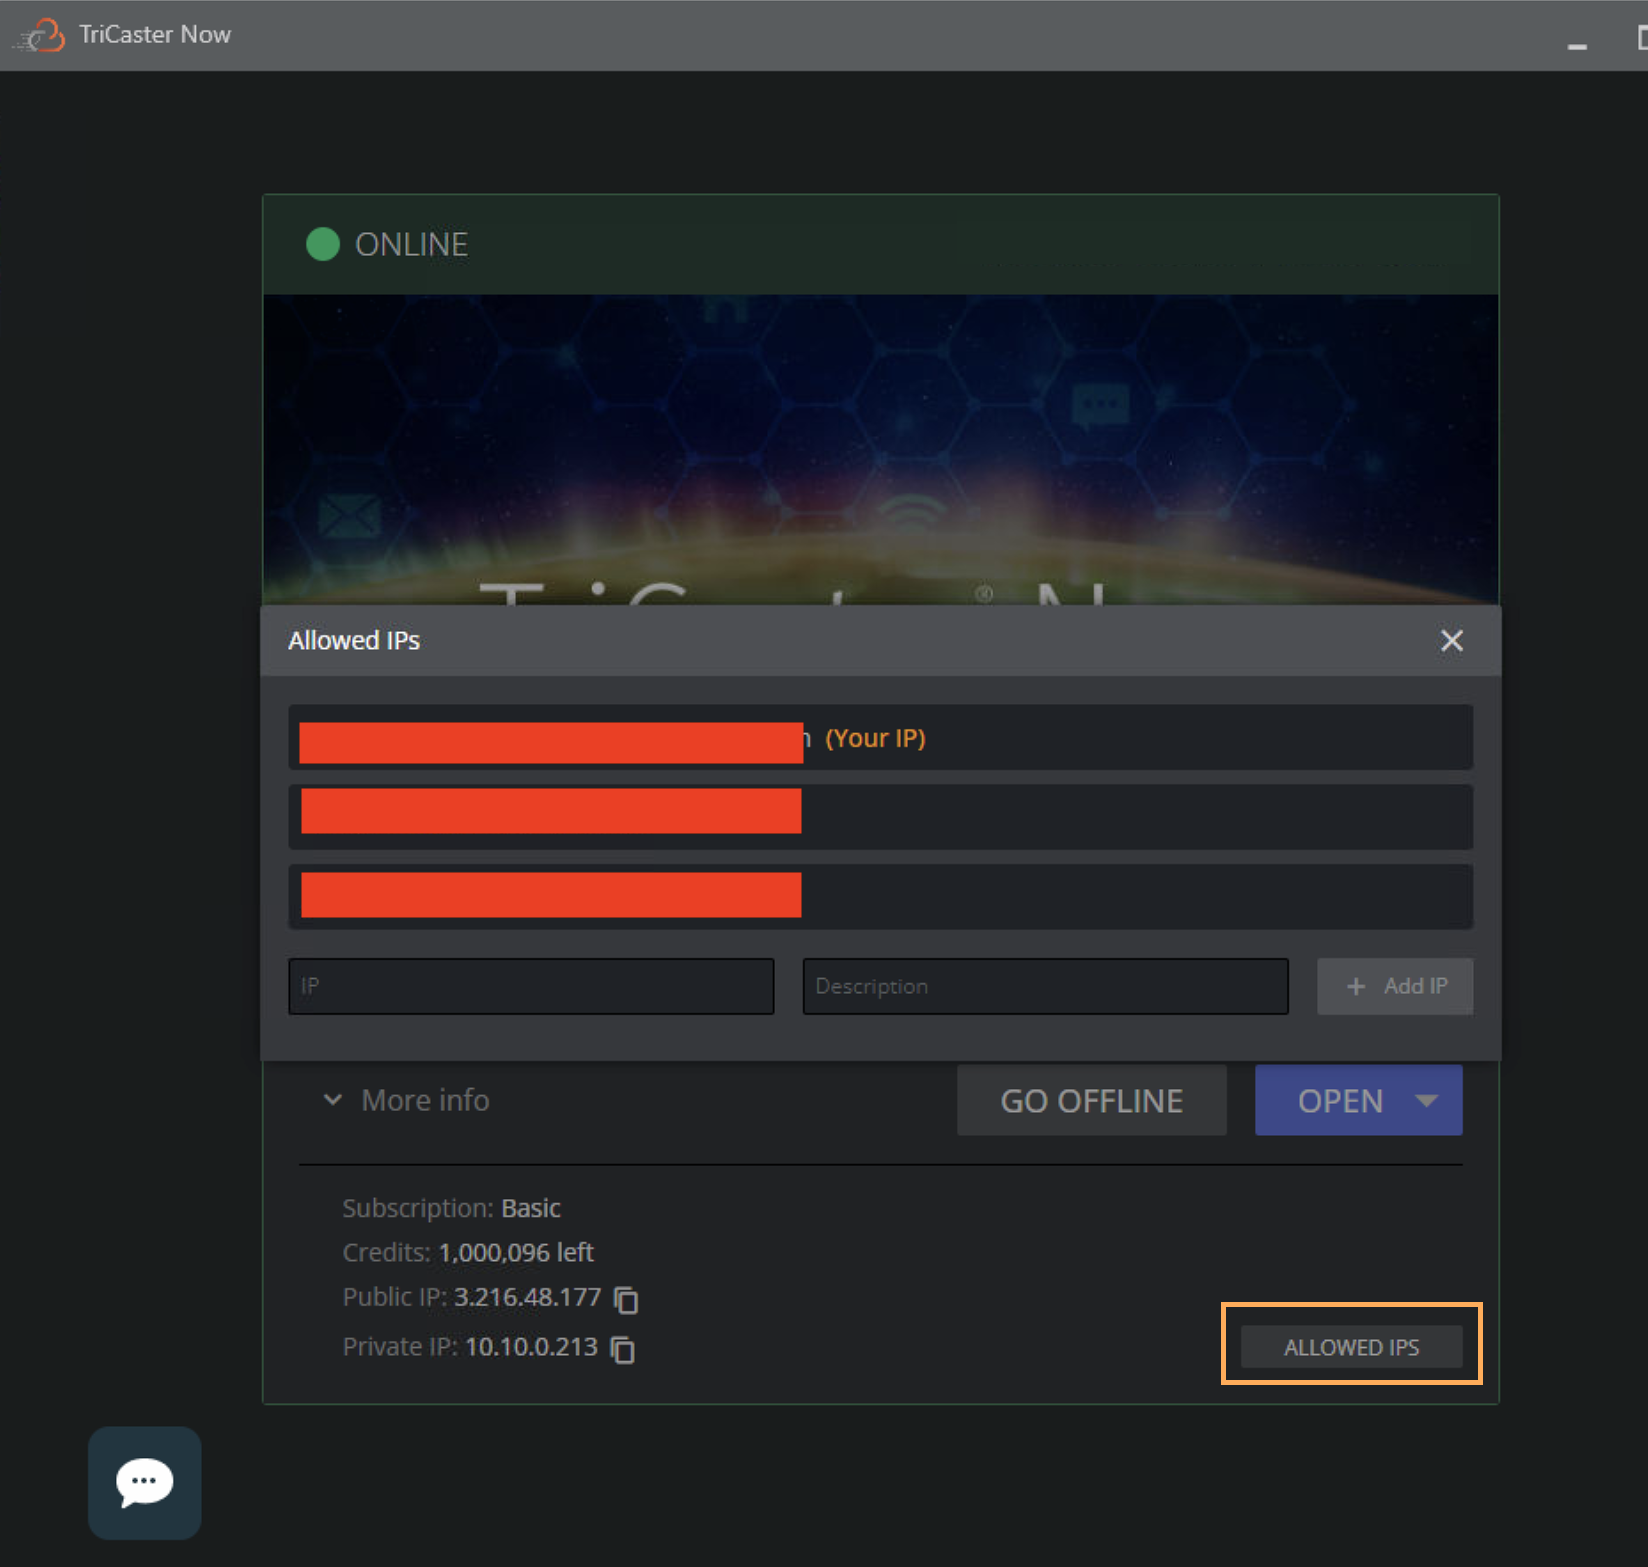Copy the Public IP address
This screenshot has height=1567, width=1648.
pyautogui.click(x=626, y=1299)
